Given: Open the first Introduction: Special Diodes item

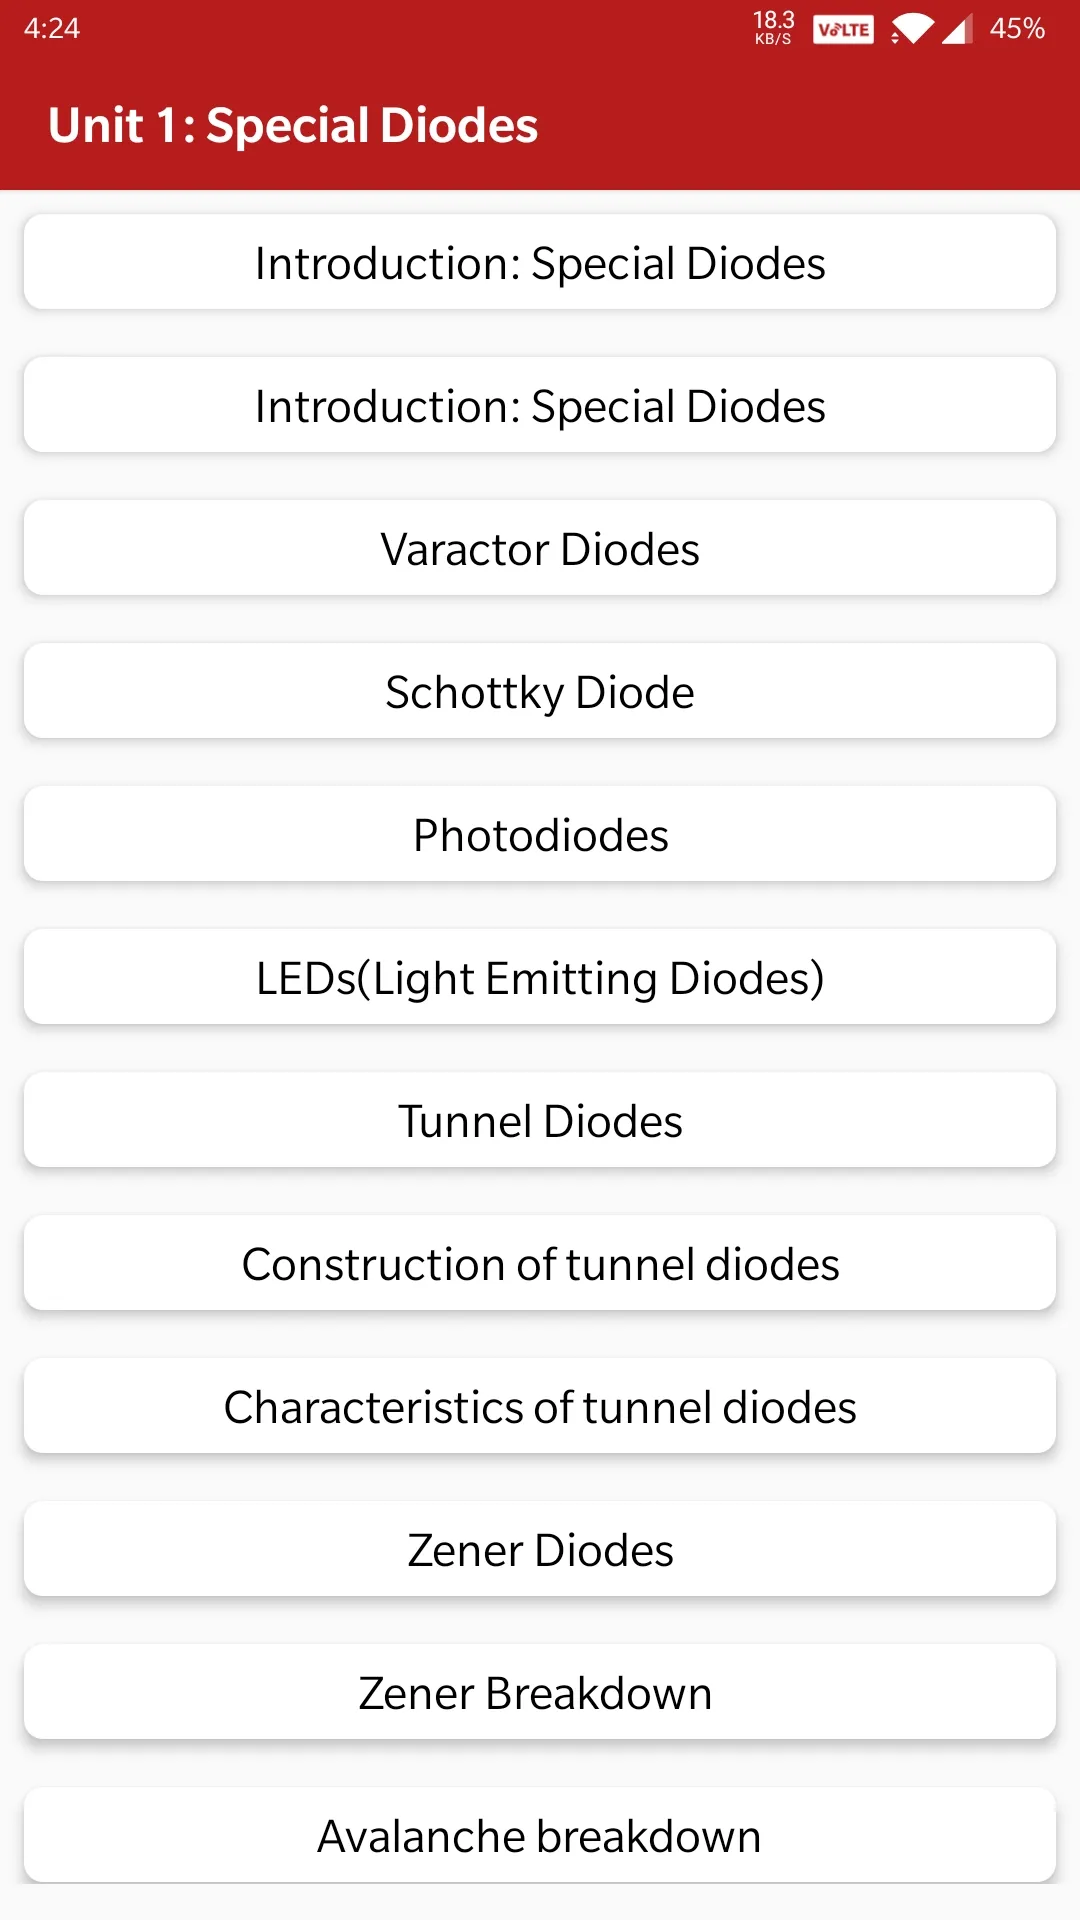Looking at the screenshot, I should pyautogui.click(x=540, y=262).
